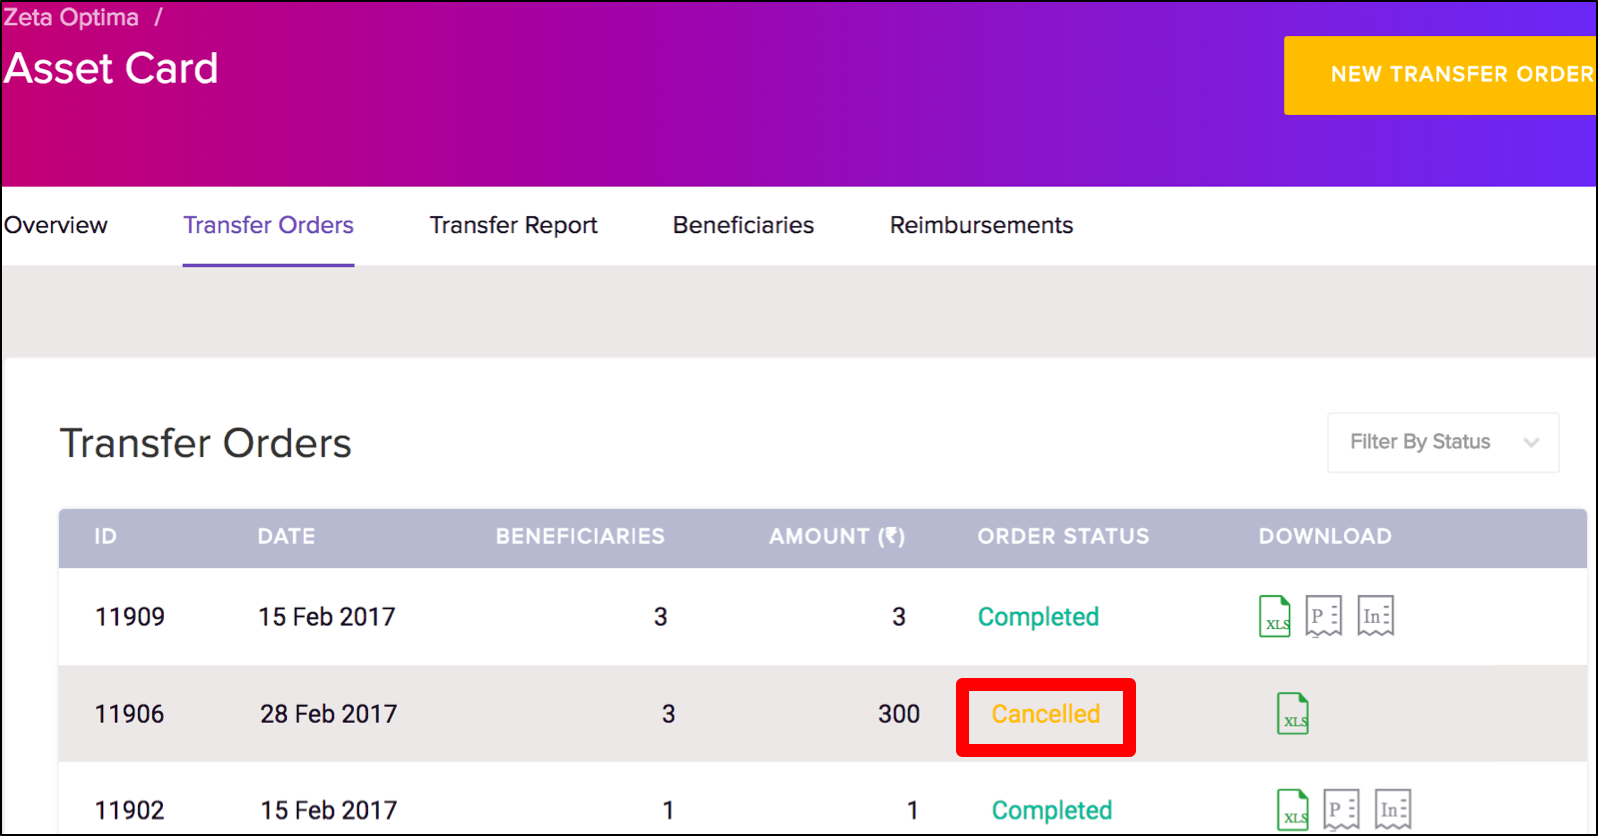1598x836 pixels.
Task: Open the Filter By Status dropdown
Action: coord(1443,442)
